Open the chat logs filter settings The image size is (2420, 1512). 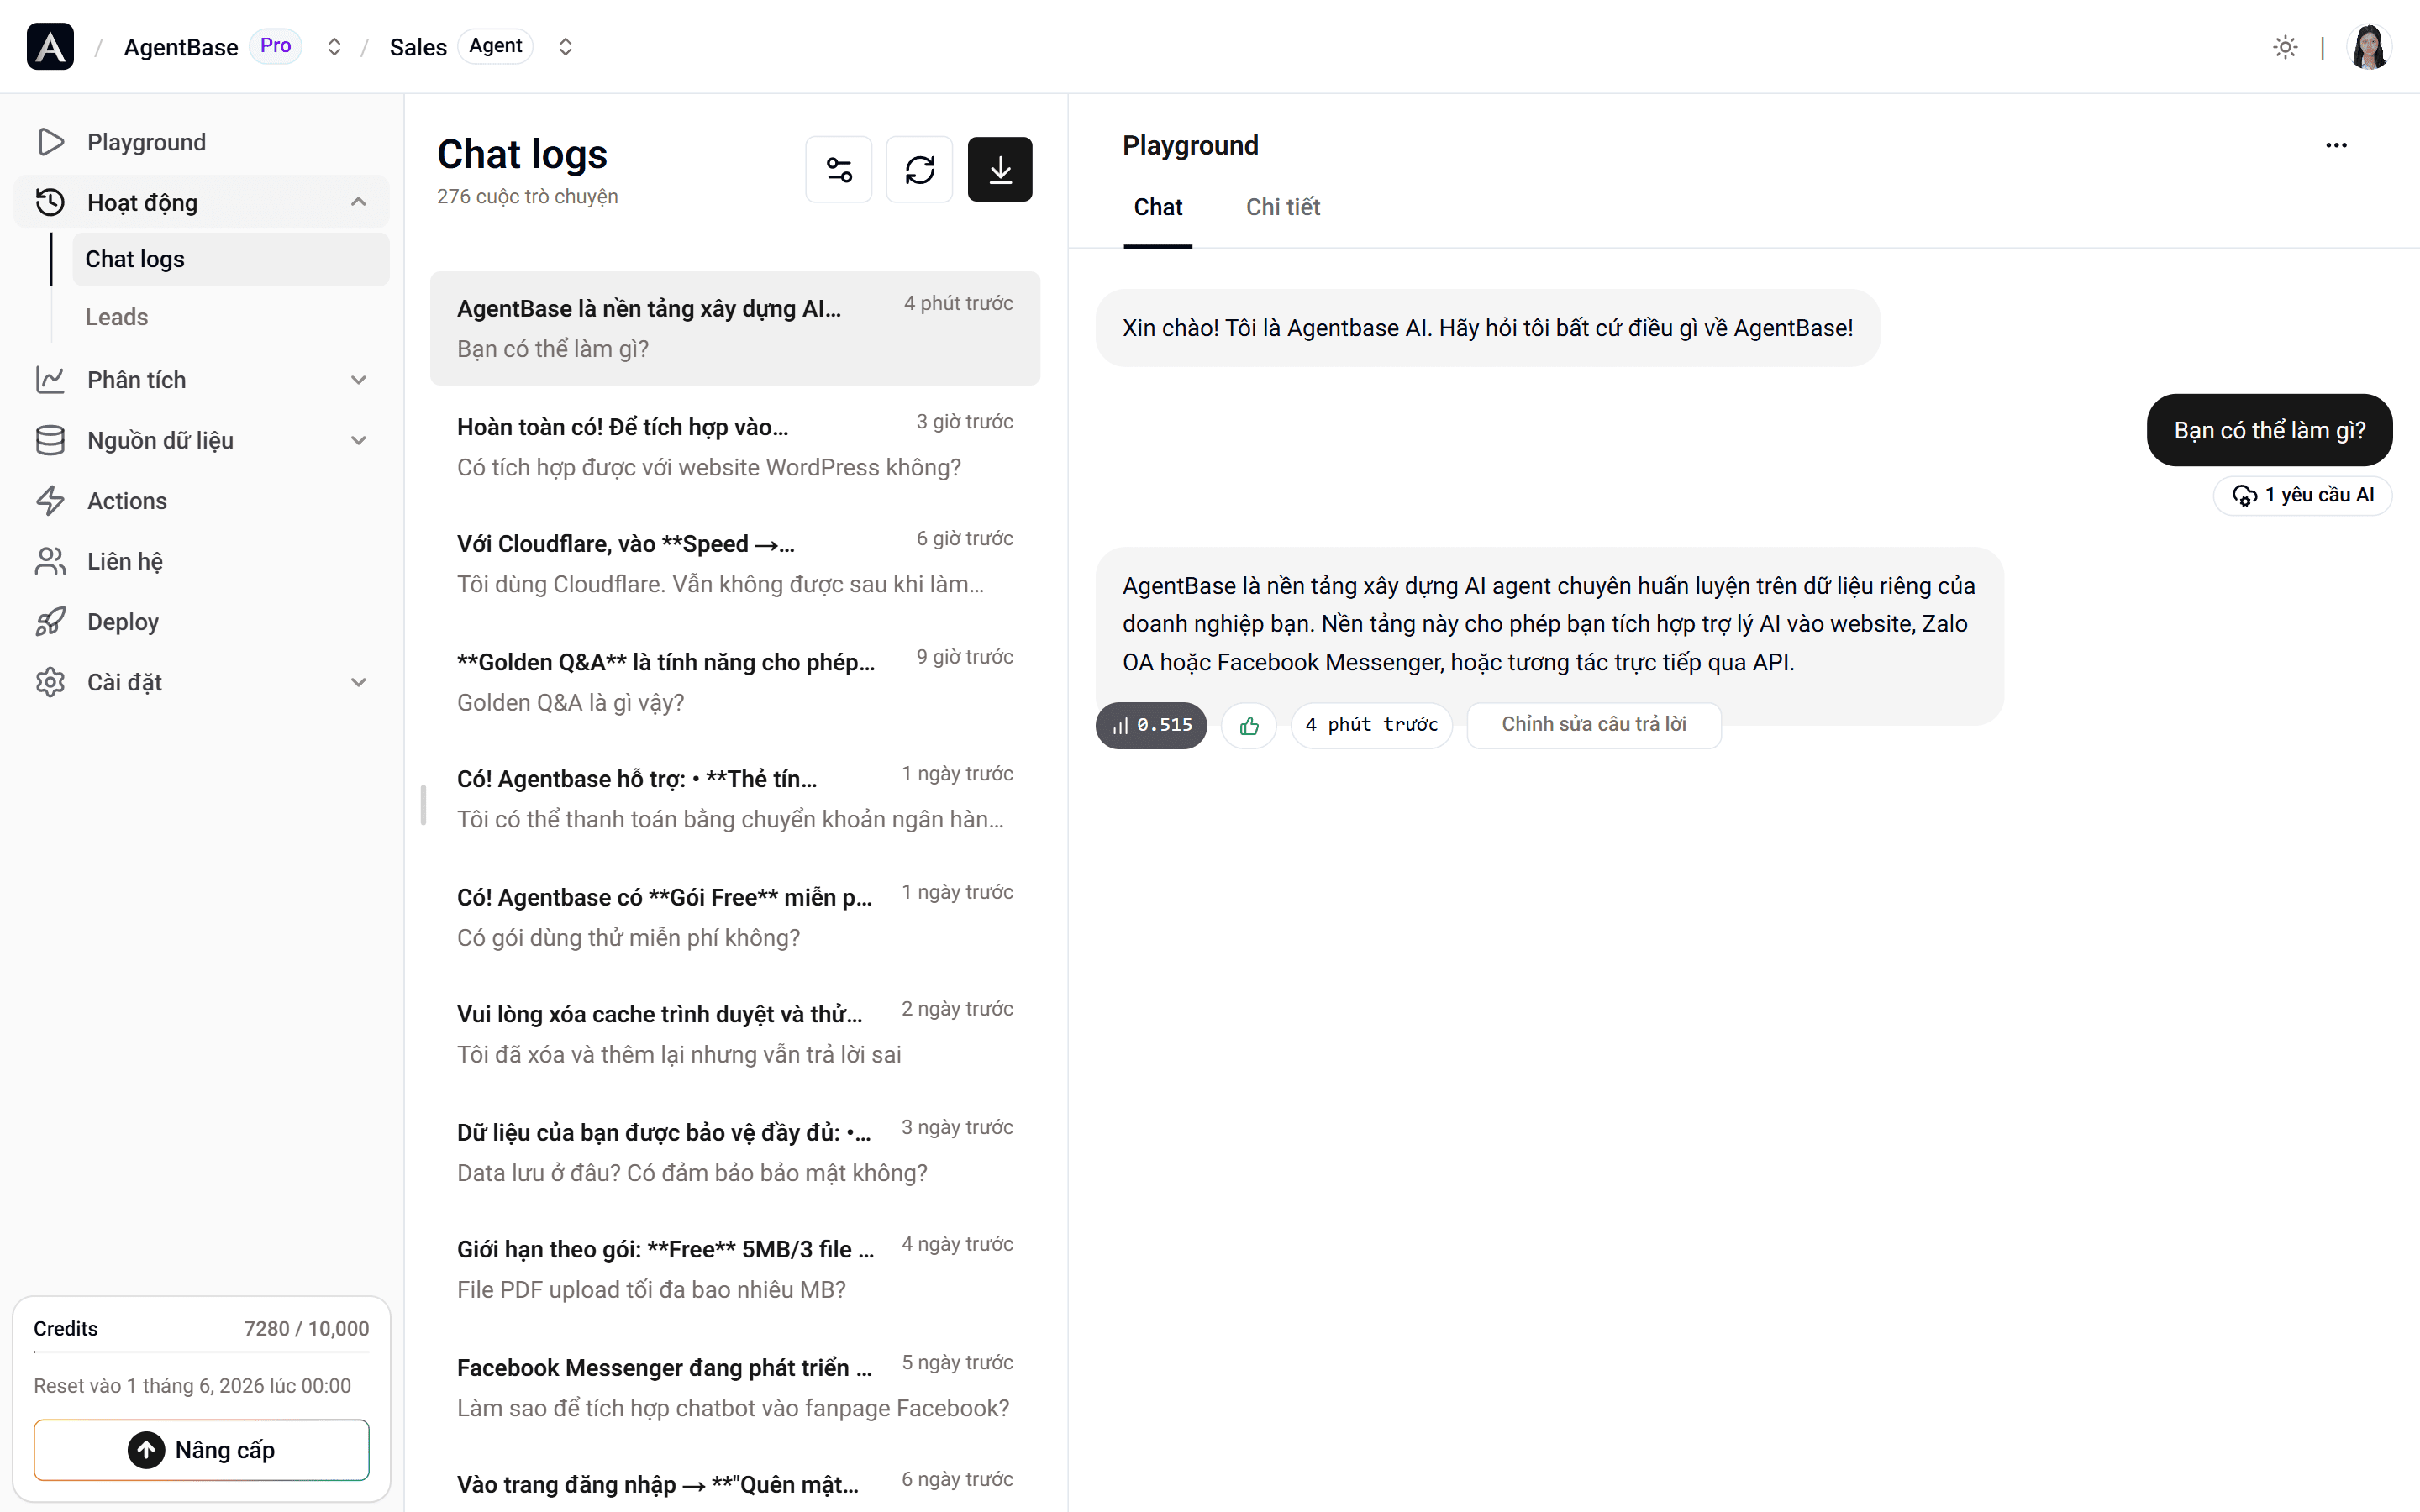(x=838, y=169)
